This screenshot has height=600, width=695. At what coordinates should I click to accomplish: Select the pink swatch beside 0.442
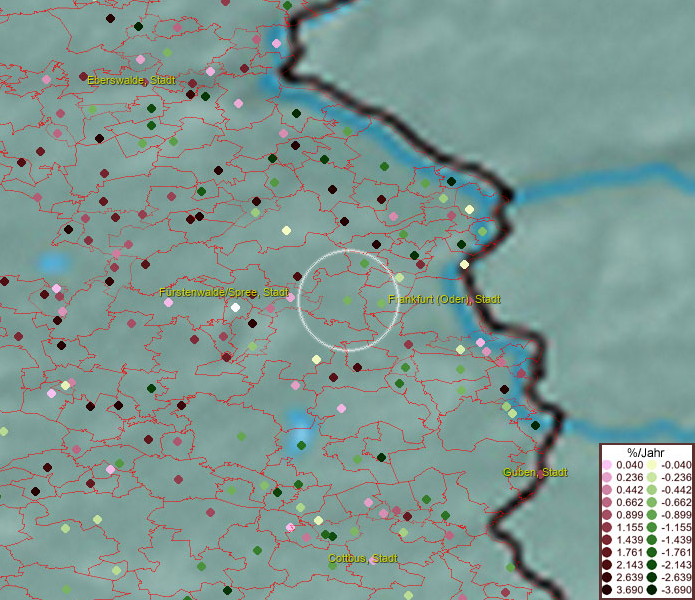tap(607, 490)
